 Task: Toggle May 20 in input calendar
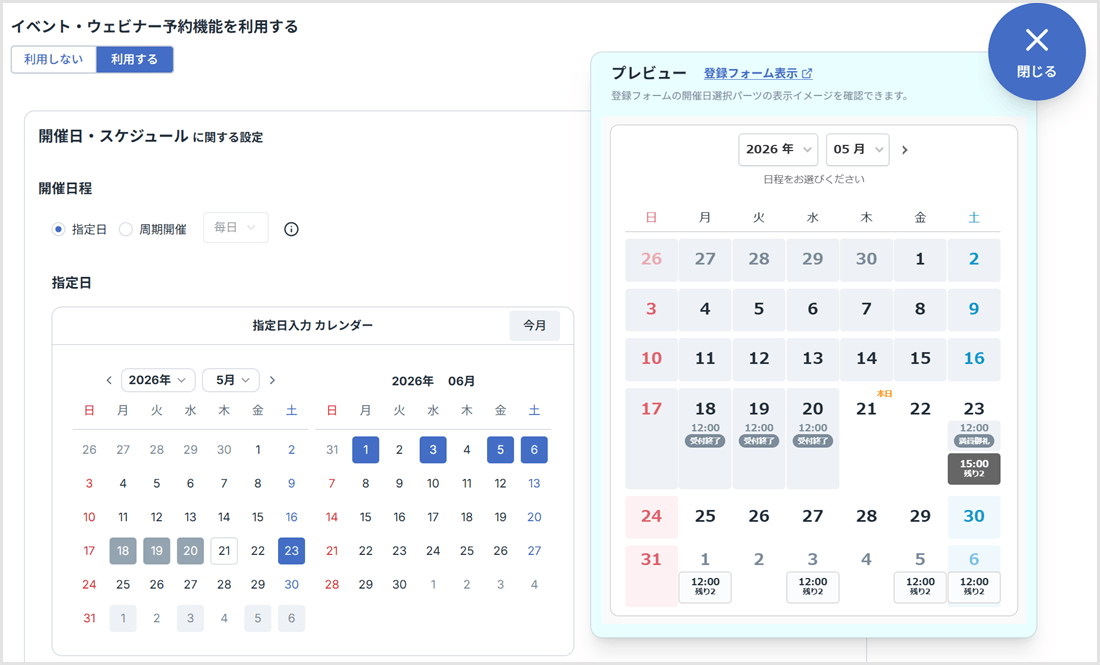pyautogui.click(x=190, y=551)
